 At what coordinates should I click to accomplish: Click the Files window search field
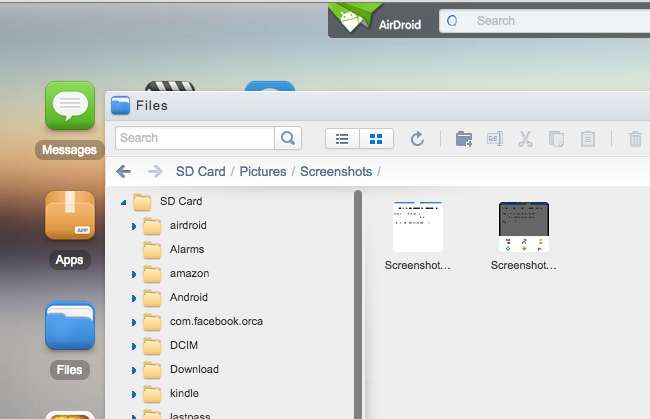tap(195, 138)
